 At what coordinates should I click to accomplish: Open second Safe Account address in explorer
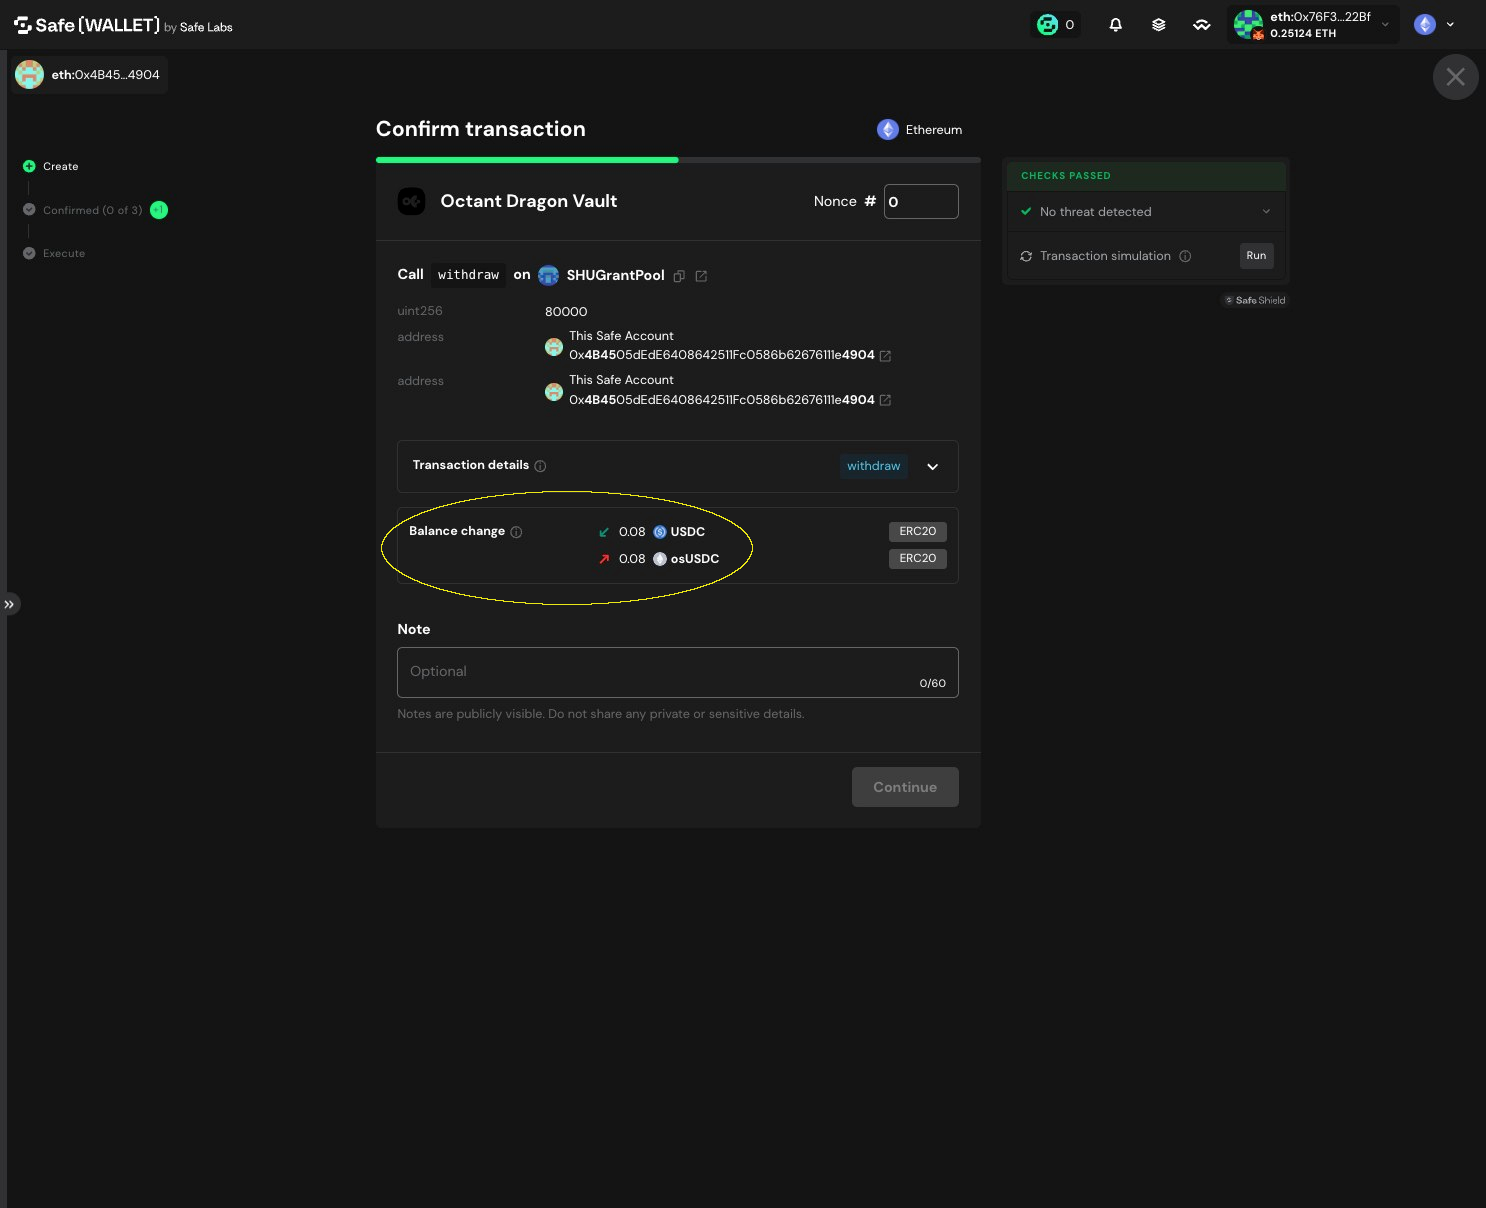pyautogui.click(x=885, y=400)
